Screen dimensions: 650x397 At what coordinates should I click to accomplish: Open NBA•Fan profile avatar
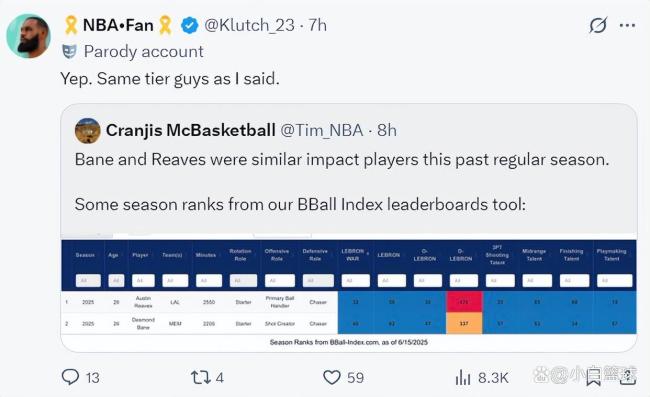coord(28,36)
